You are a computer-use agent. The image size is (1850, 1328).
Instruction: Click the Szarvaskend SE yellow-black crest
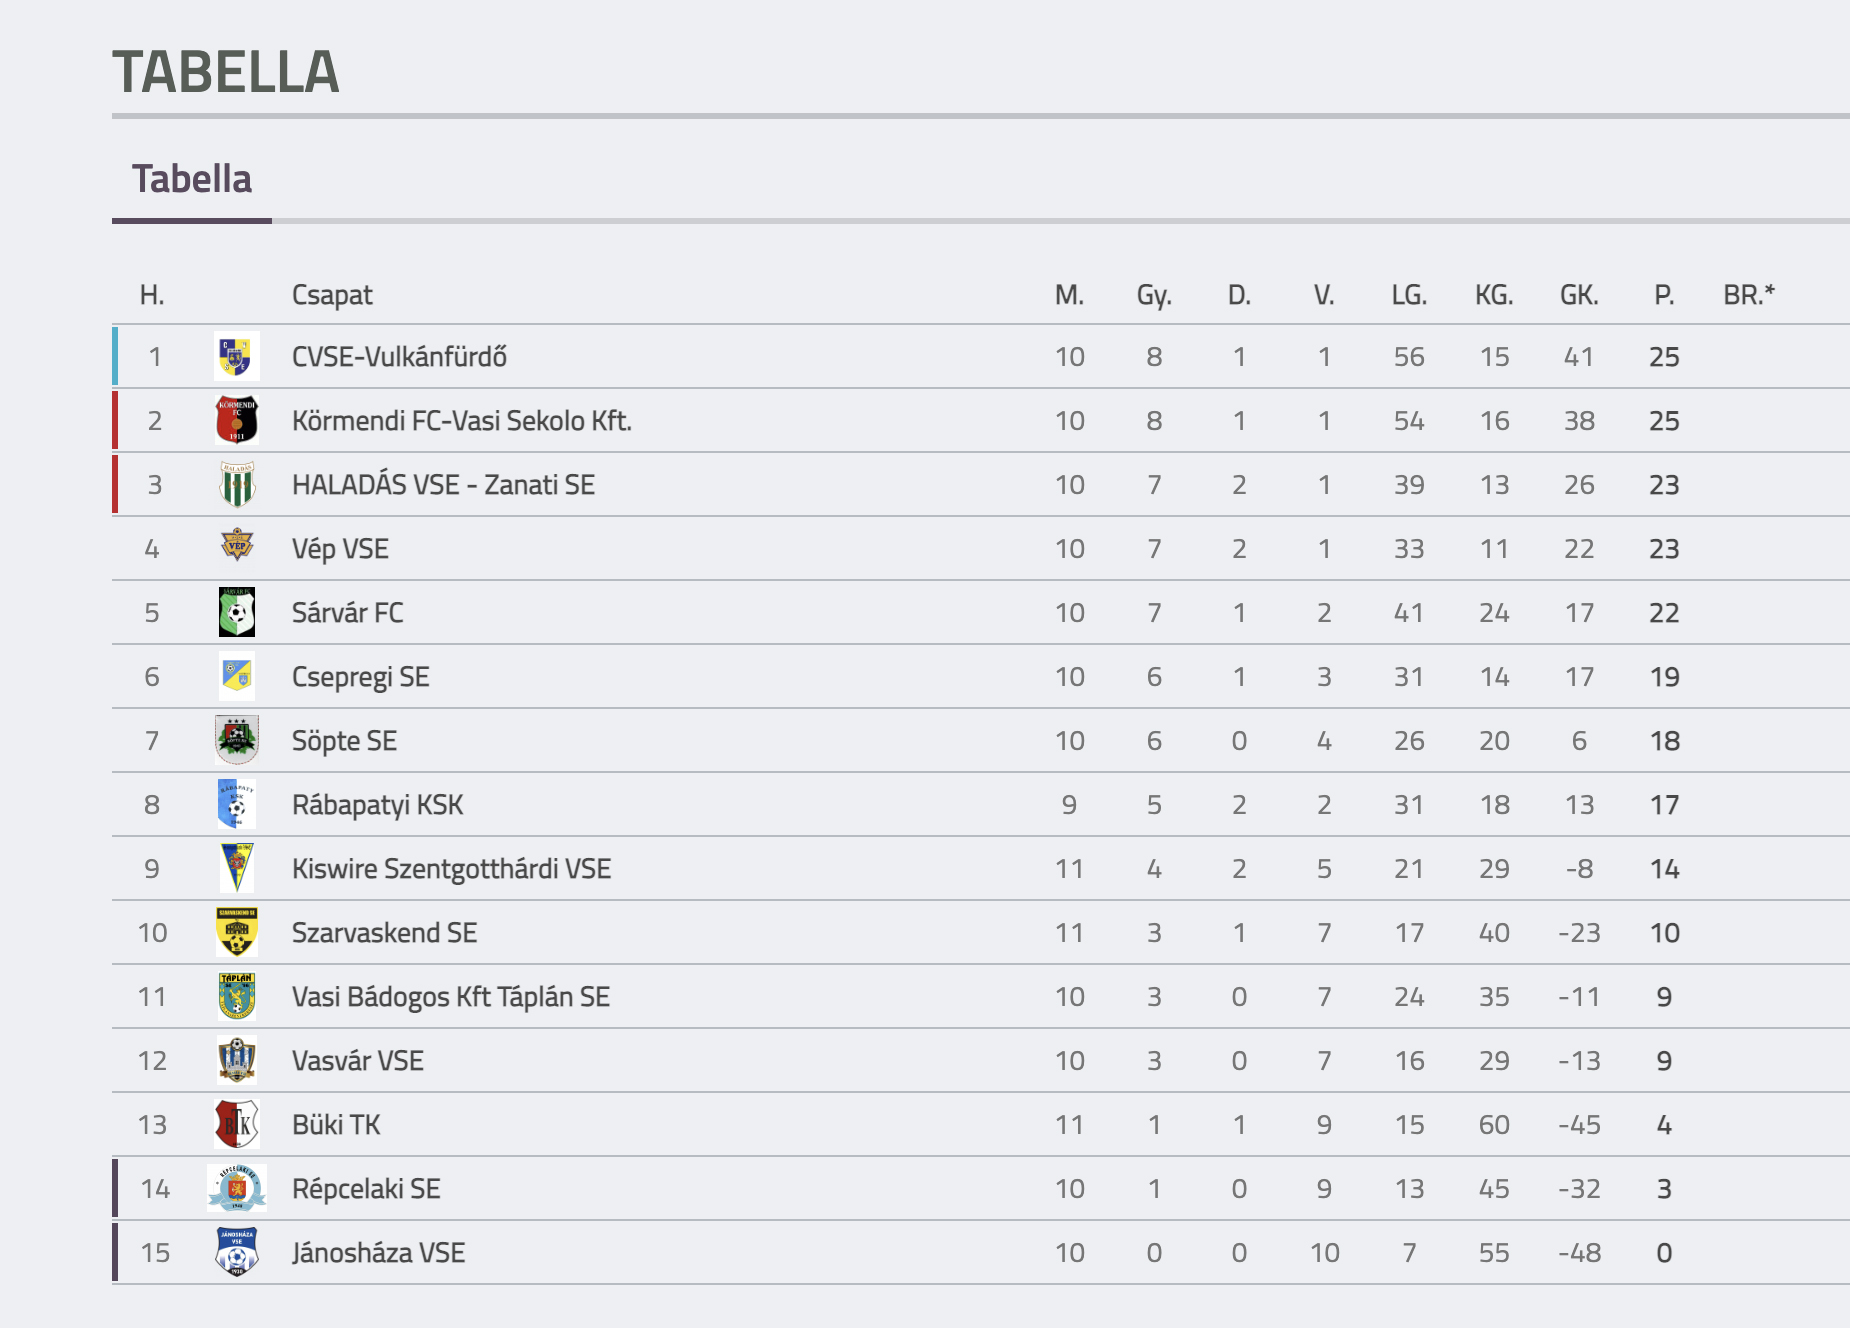237,932
